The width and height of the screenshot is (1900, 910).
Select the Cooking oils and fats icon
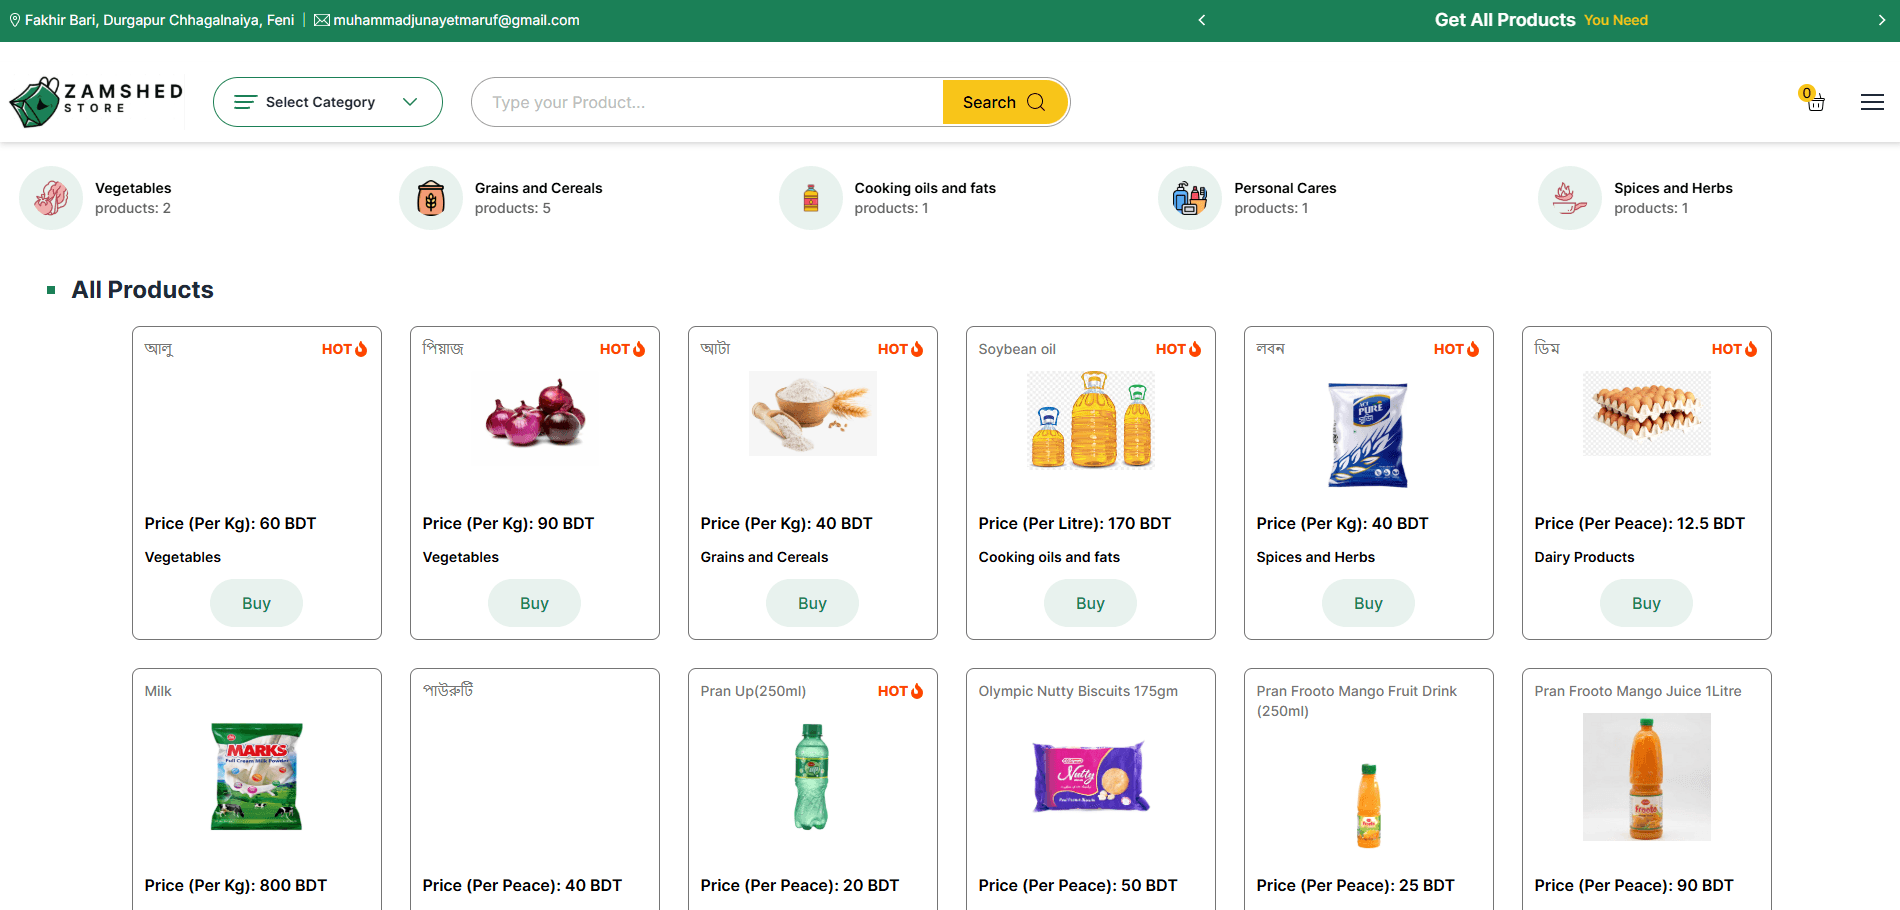click(x=811, y=198)
